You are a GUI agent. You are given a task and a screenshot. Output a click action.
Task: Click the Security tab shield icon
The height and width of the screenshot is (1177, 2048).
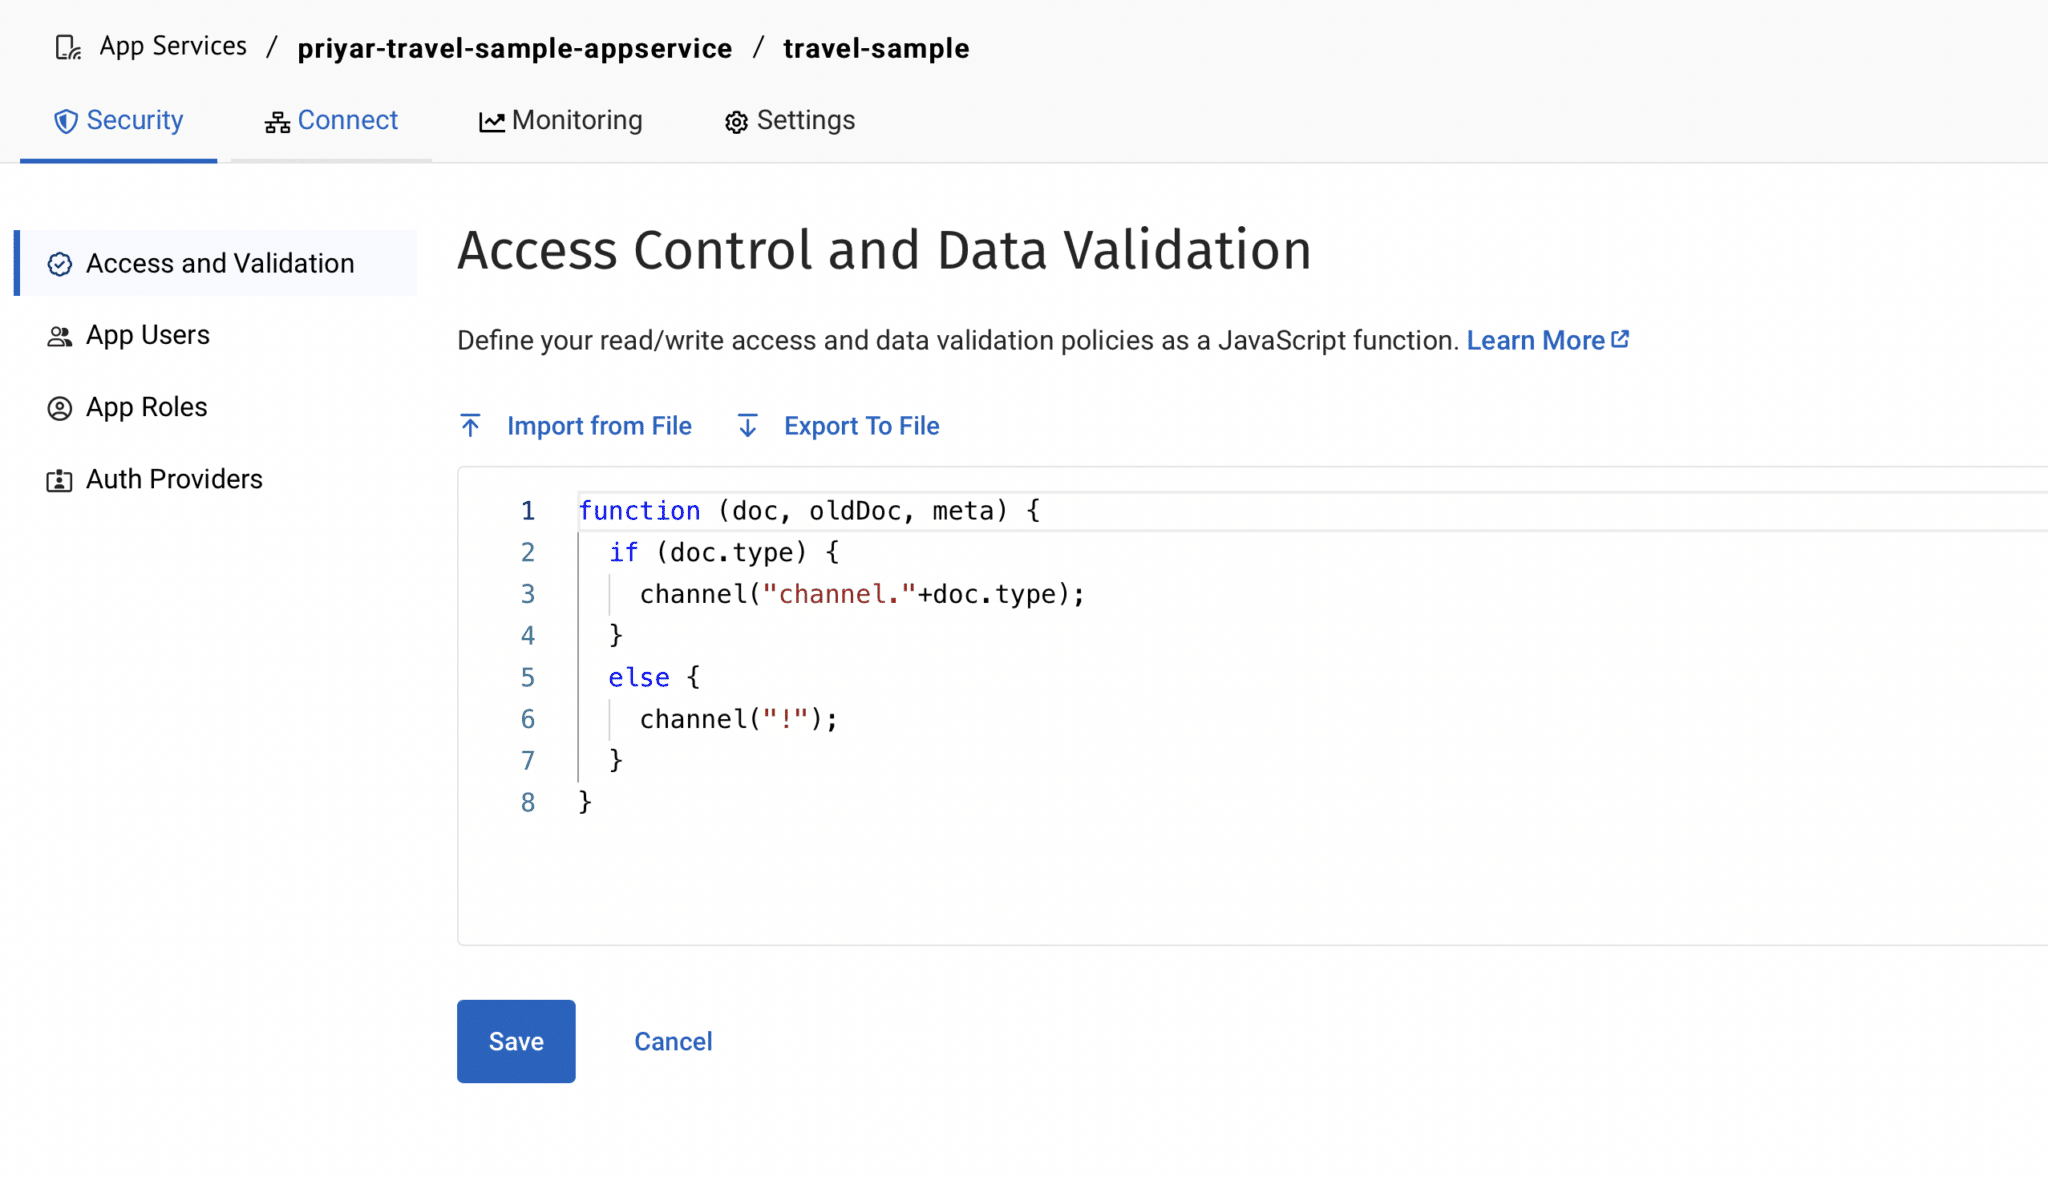[x=66, y=120]
